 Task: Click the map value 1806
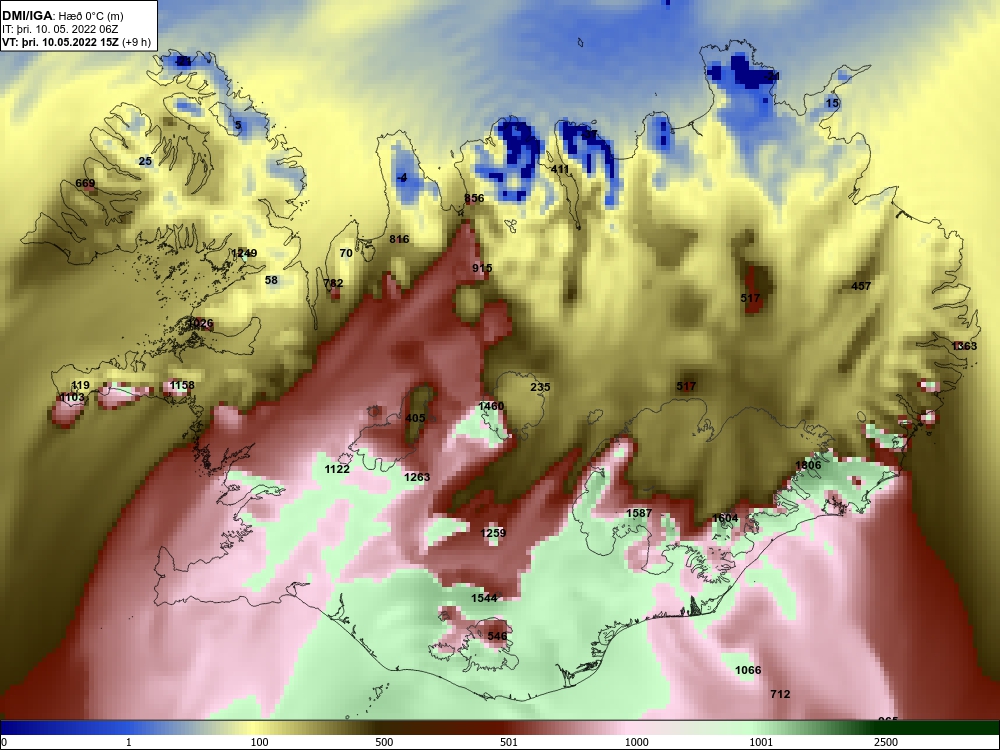[809, 466]
